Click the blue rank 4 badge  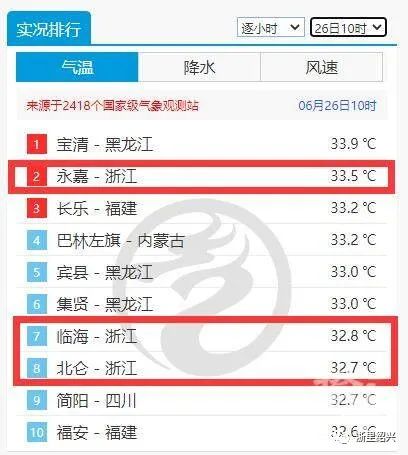tap(37, 240)
